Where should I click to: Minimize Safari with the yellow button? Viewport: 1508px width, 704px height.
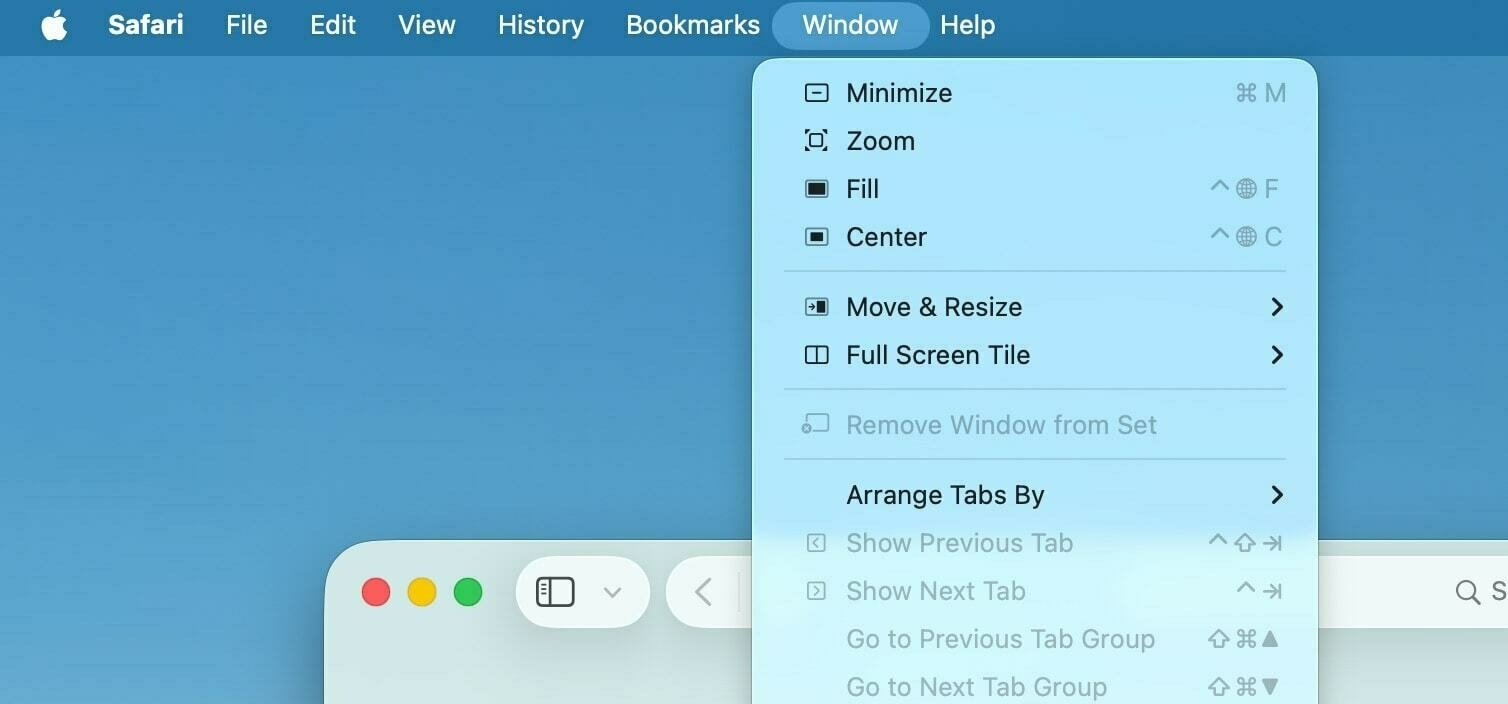(x=422, y=592)
